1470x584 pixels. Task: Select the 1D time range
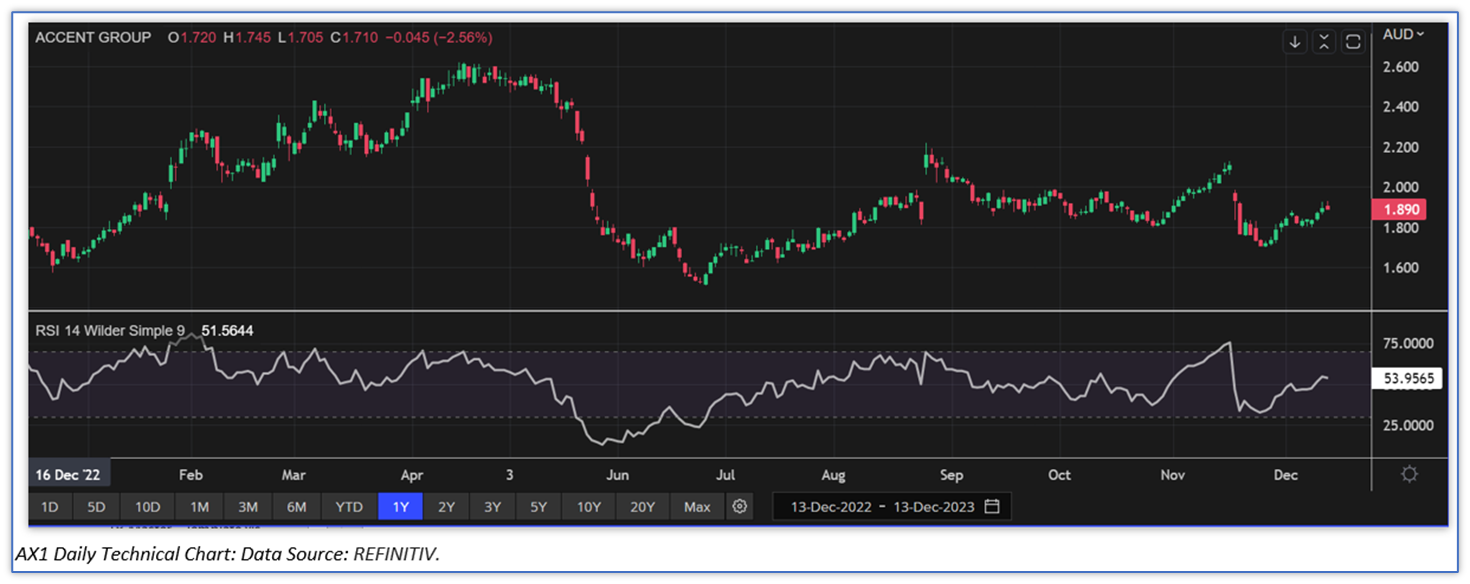pos(49,507)
